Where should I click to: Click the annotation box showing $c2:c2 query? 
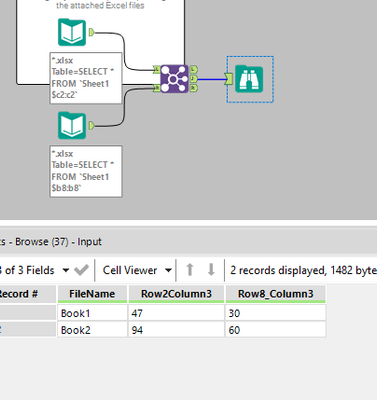(86, 78)
